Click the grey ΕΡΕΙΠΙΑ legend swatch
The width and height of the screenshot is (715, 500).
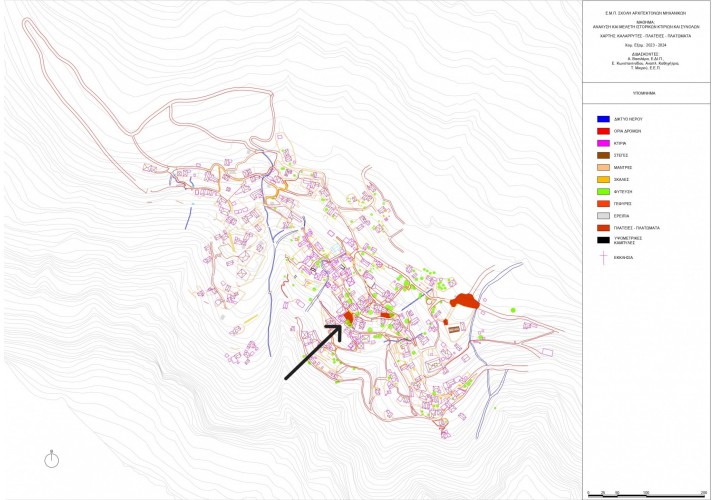pyautogui.click(x=603, y=216)
